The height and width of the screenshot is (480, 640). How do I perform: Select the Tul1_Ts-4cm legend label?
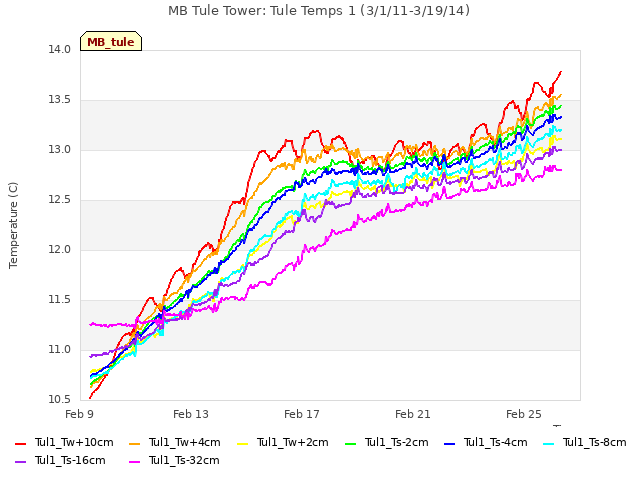click(496, 442)
